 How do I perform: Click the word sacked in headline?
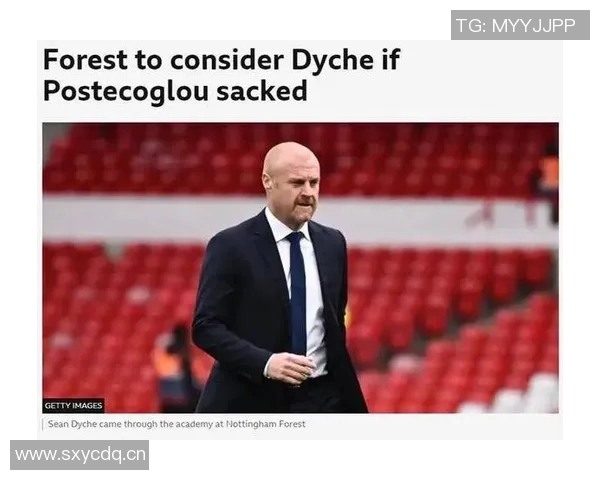click(x=262, y=91)
